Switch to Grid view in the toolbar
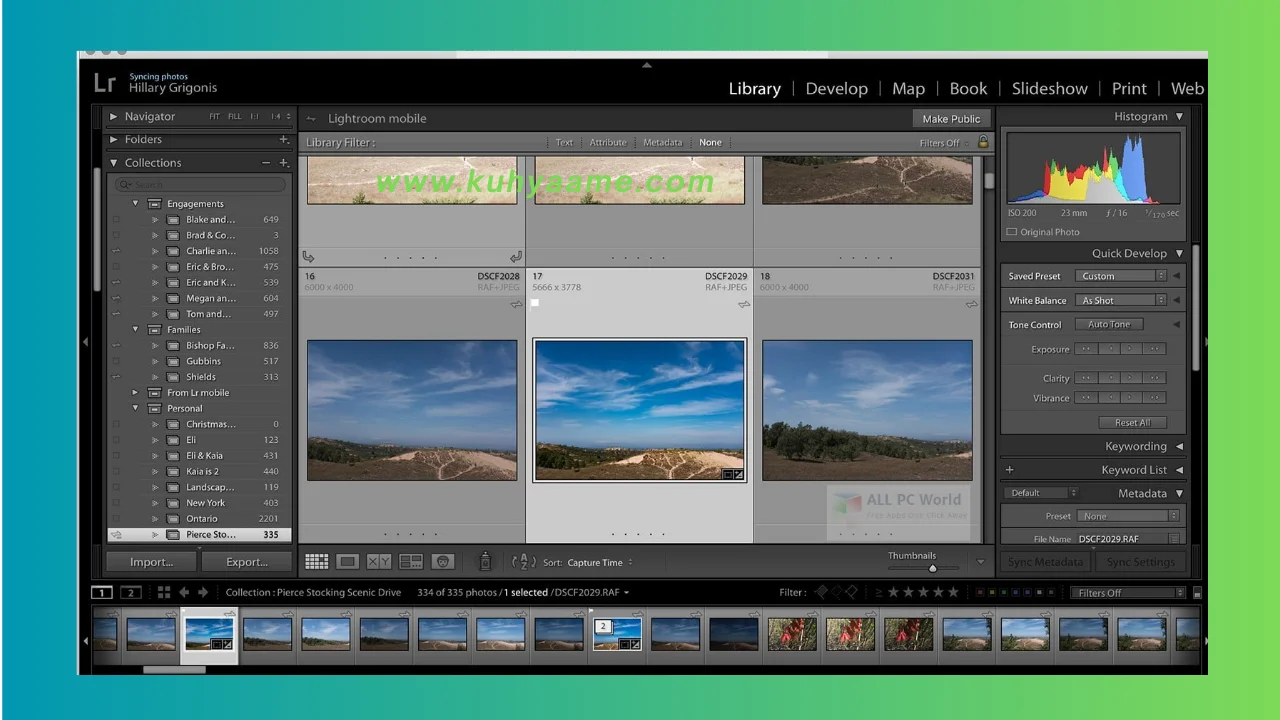This screenshot has width=1280, height=720. [x=316, y=562]
